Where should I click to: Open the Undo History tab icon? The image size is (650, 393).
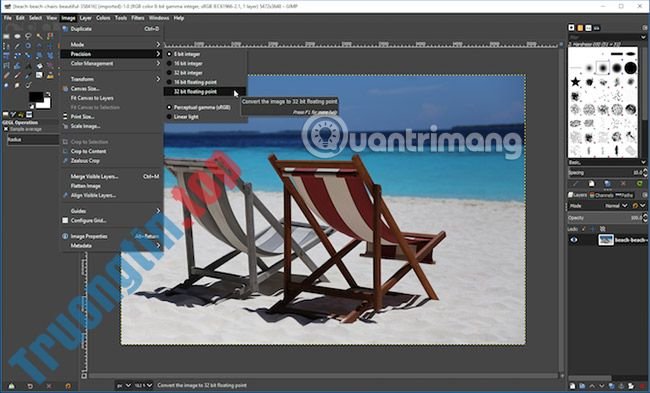click(x=22, y=114)
